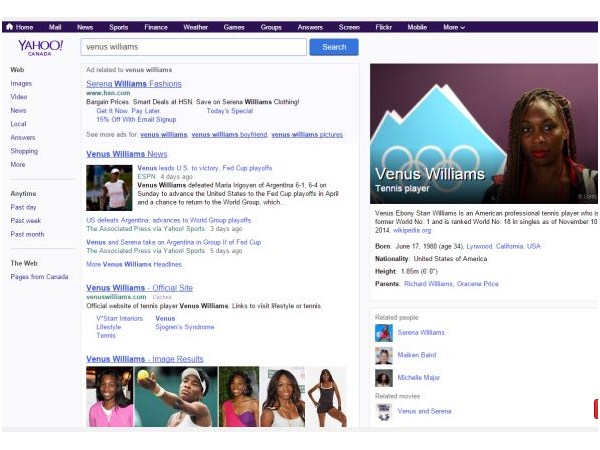The image size is (600, 450).
Task: Open image result in pink and purple dress
Action: [239, 396]
